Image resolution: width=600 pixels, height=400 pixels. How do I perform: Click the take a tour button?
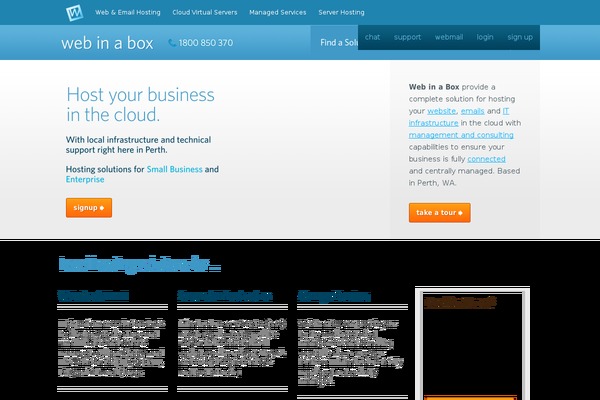[x=440, y=212]
